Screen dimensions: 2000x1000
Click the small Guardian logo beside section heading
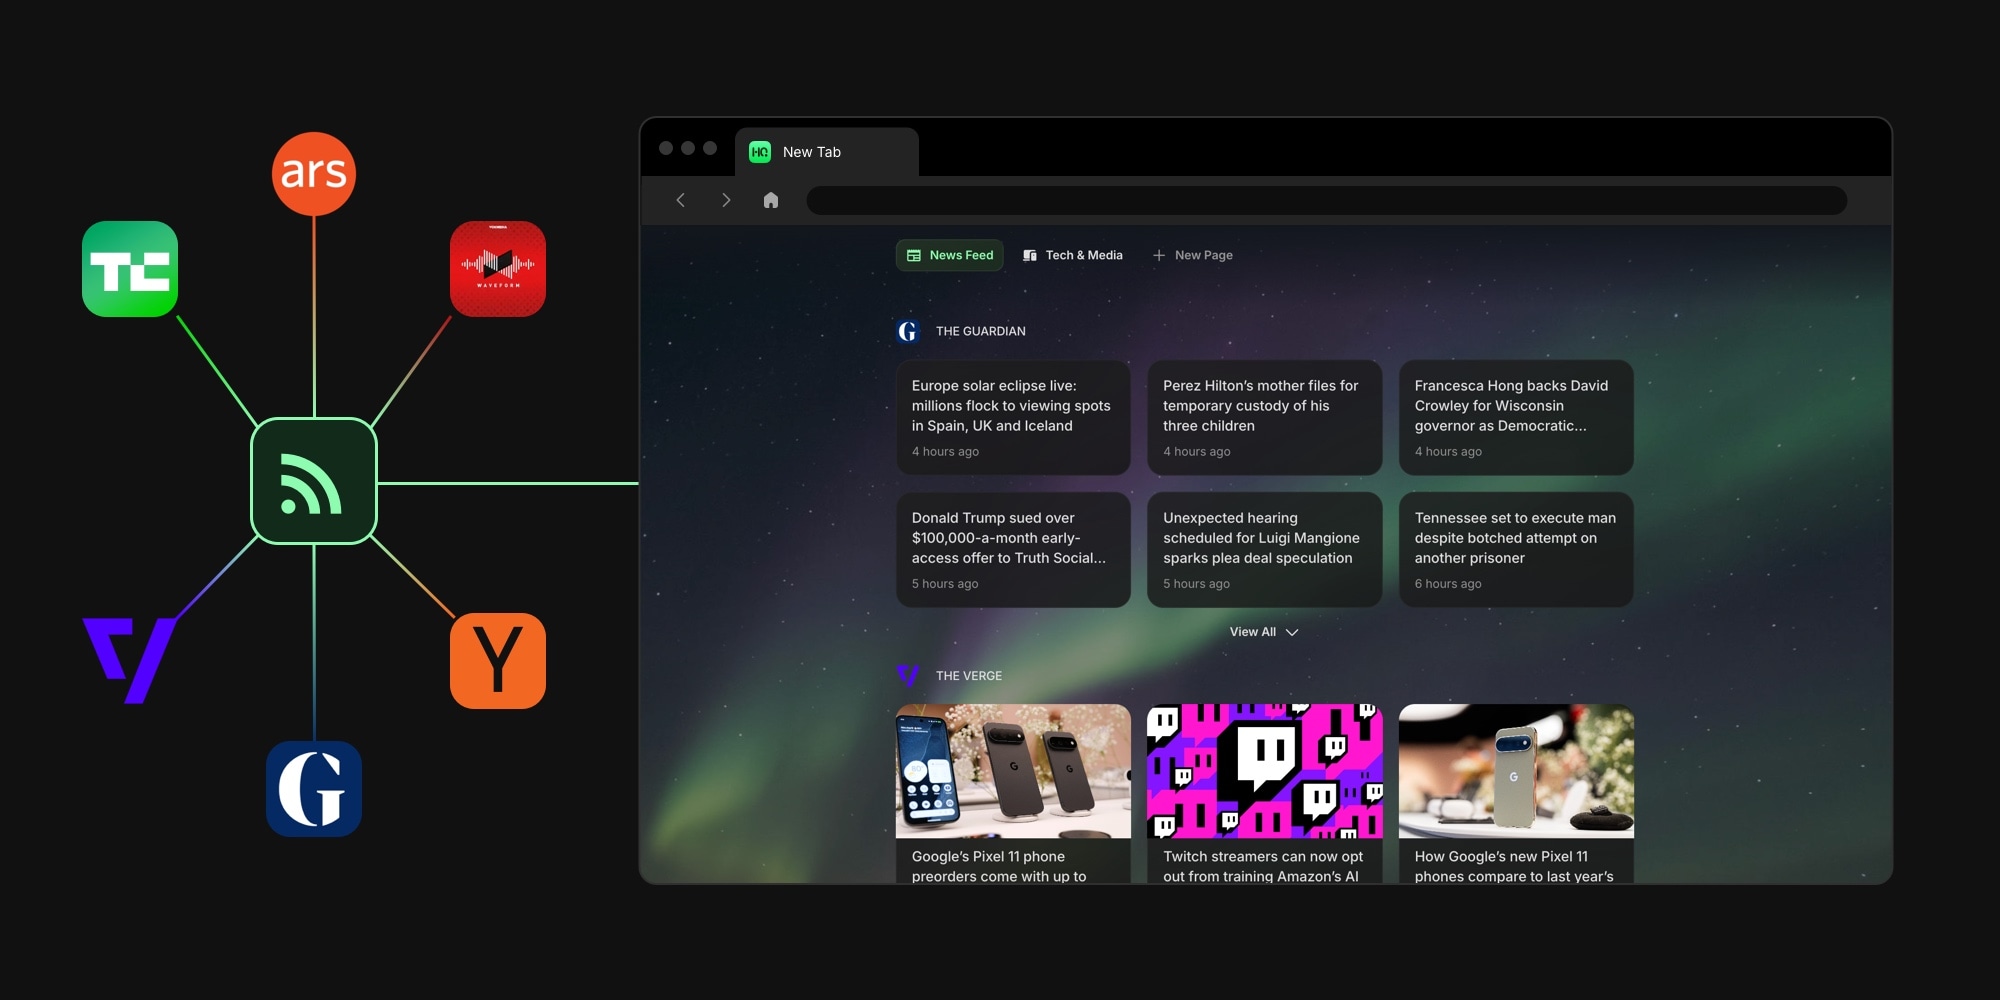pyautogui.click(x=908, y=331)
